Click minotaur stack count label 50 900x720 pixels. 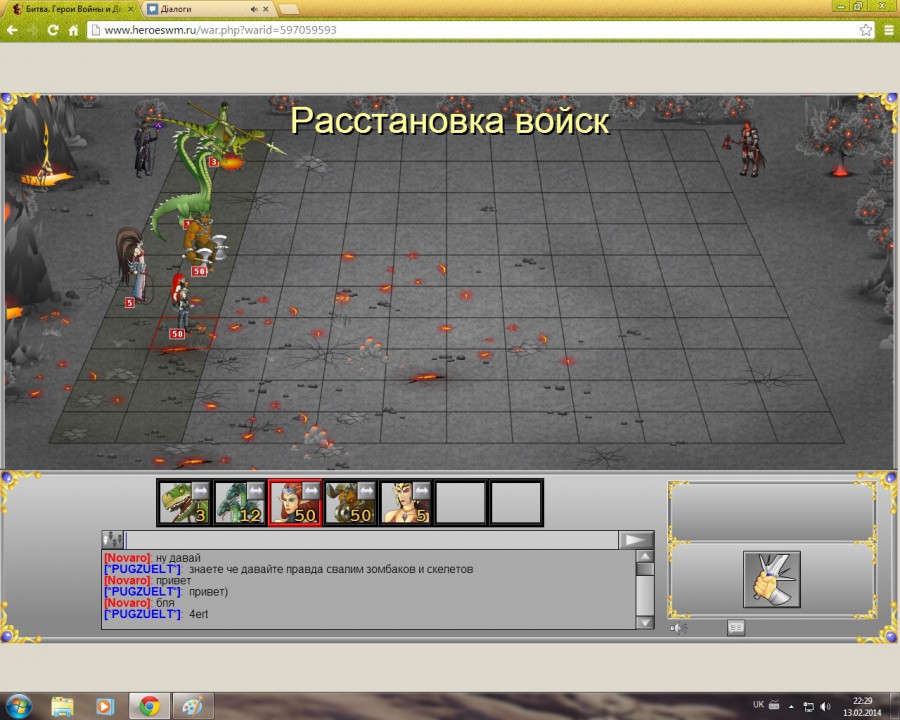point(199,271)
